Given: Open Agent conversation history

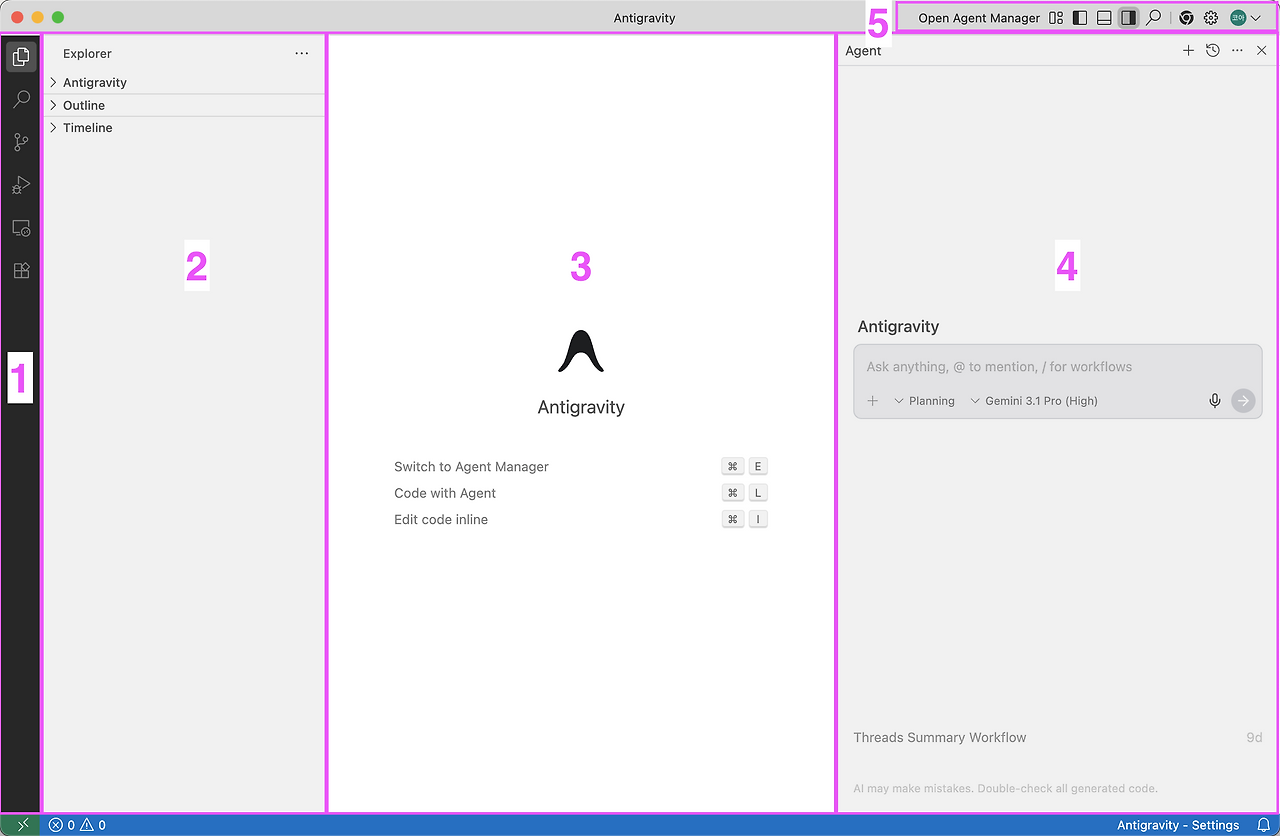Looking at the screenshot, I should coord(1212,50).
